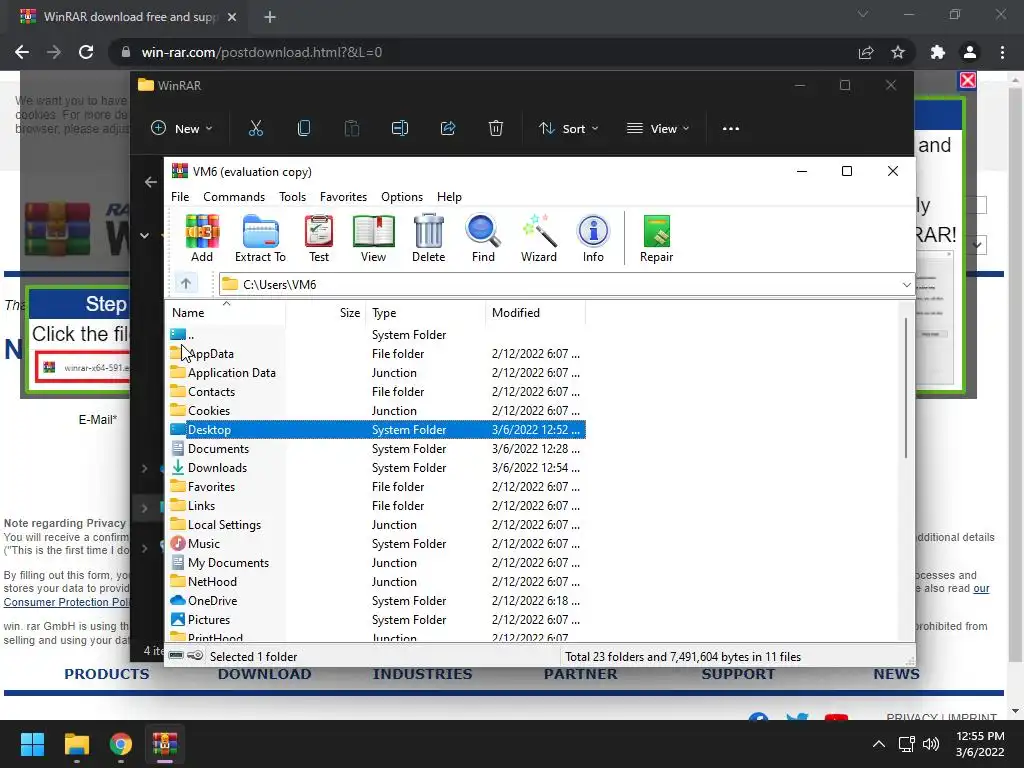Screen dimensions: 1024x768
Task: Close the red X popup button
Action: 968,80
